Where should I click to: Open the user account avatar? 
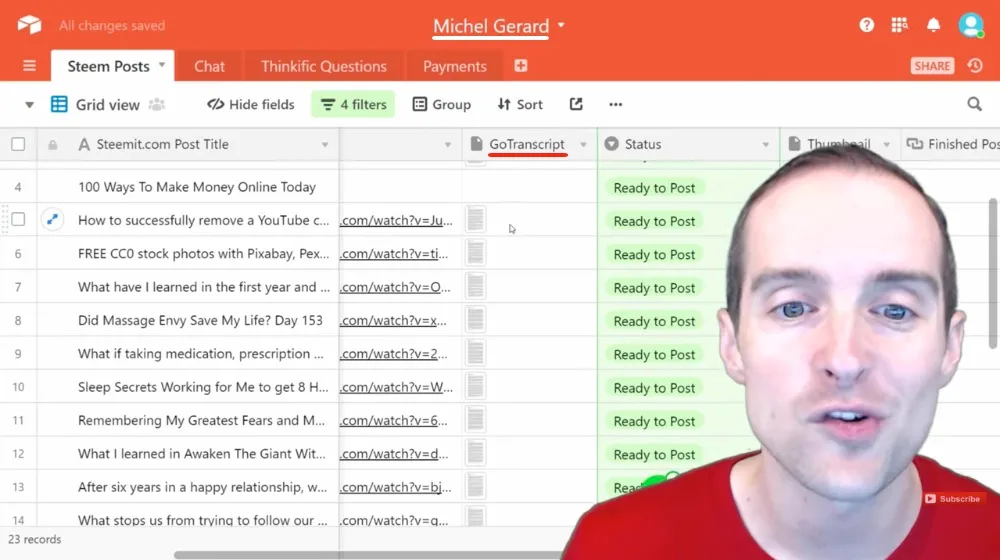971,26
